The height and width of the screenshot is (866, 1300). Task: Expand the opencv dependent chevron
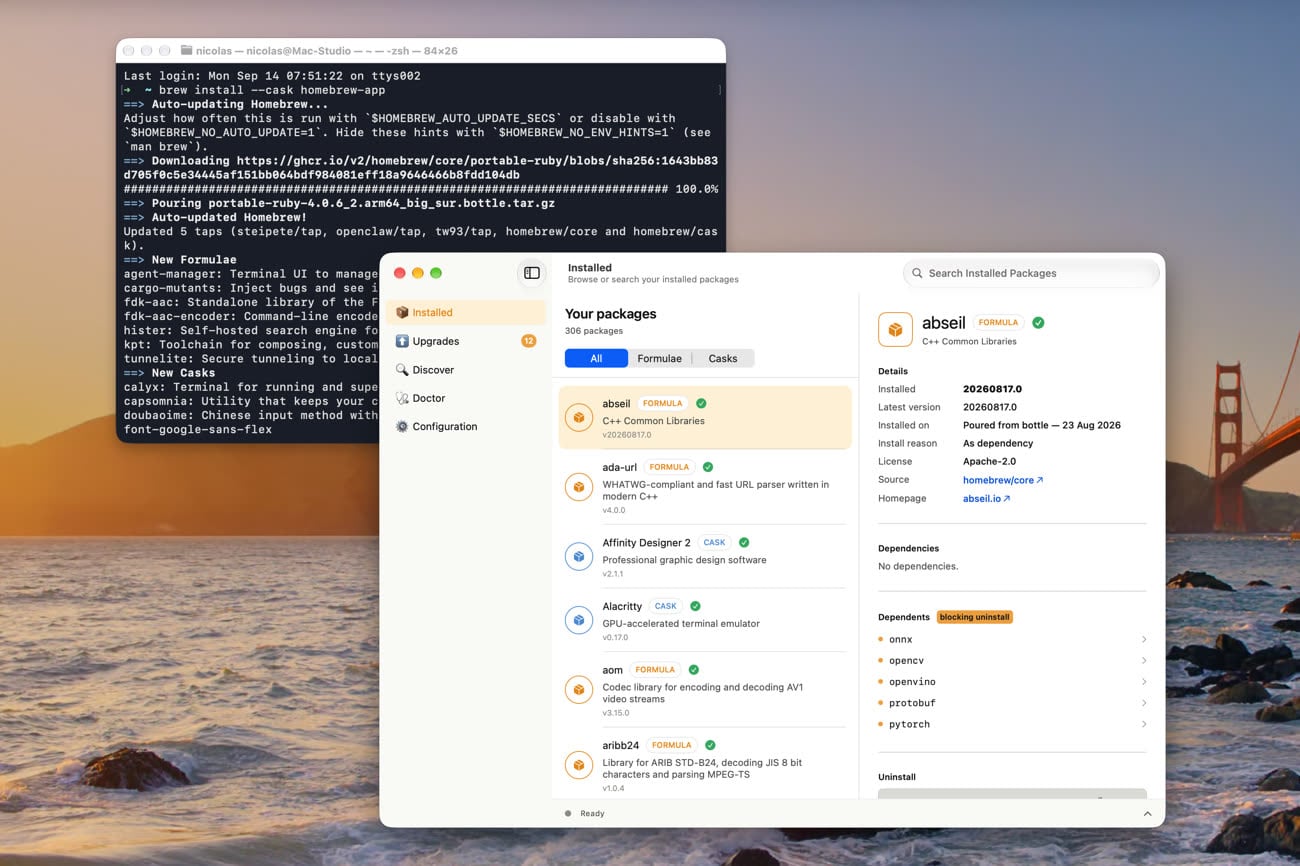click(x=1143, y=660)
